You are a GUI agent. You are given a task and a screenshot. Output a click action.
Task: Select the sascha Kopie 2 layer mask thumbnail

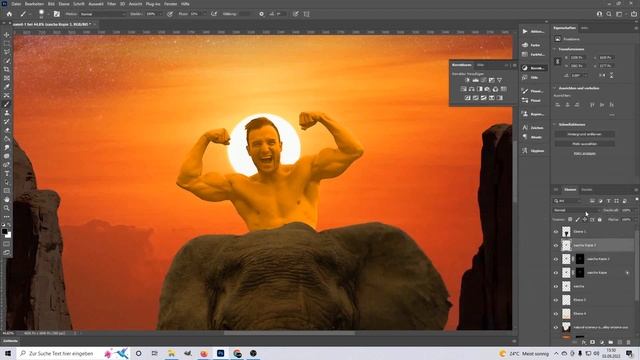click(x=580, y=259)
